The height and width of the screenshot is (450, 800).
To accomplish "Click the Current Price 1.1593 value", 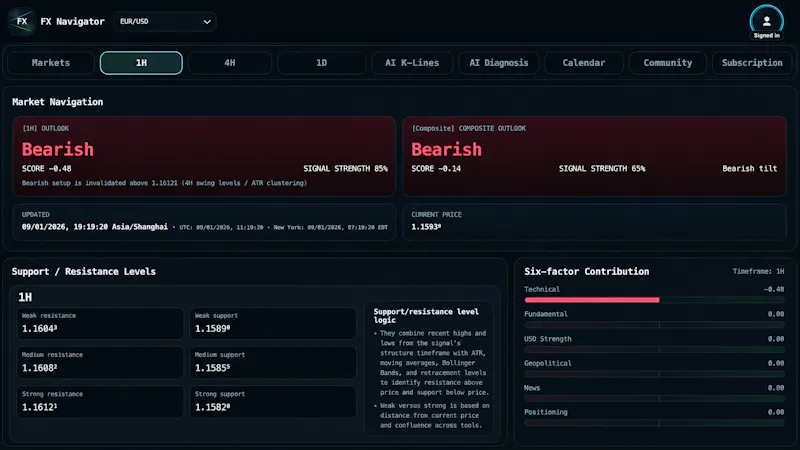I will 426,227.
